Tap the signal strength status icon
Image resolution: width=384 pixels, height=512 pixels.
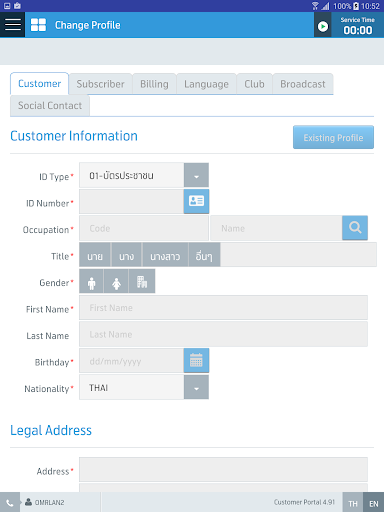(x=325, y=6)
